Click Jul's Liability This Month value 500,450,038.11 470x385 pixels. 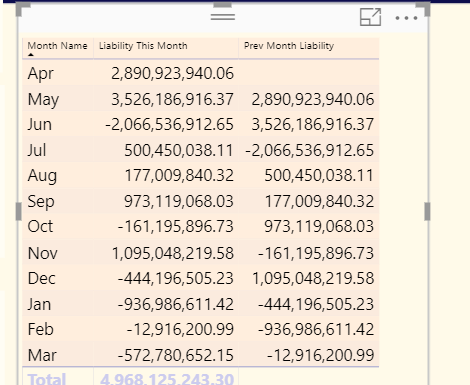coord(179,150)
